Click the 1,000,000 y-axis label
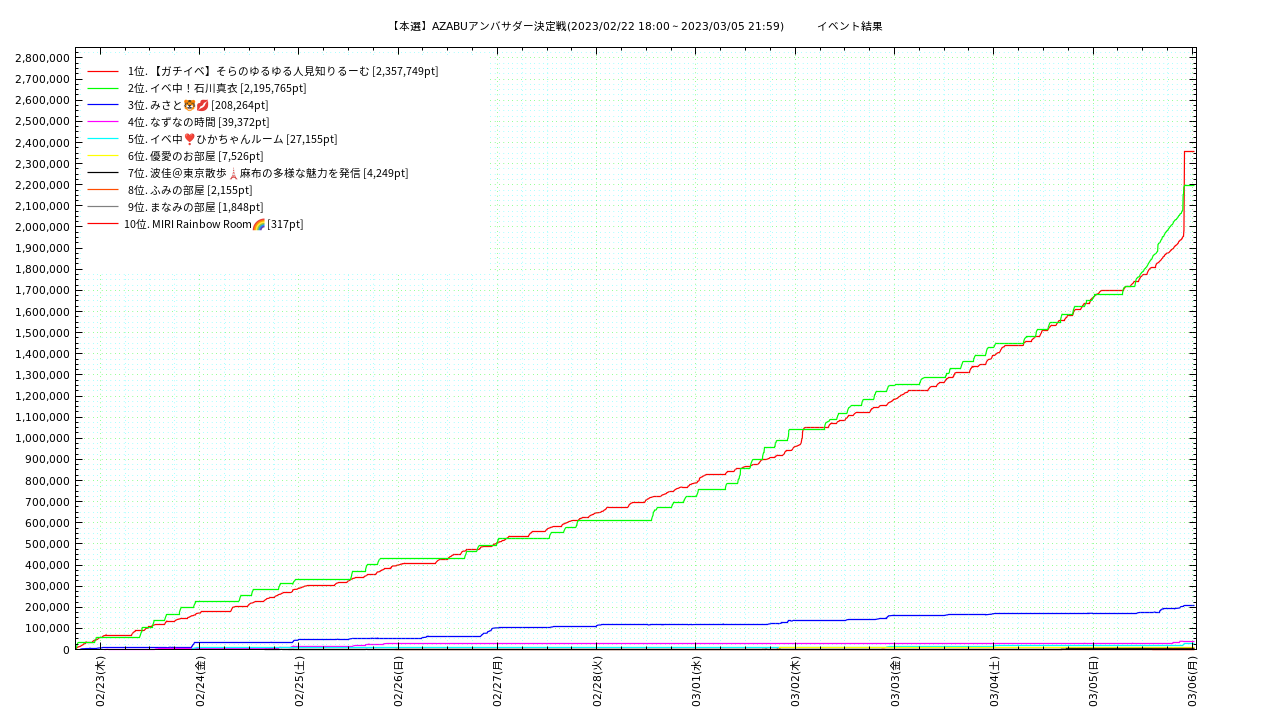 (42, 438)
